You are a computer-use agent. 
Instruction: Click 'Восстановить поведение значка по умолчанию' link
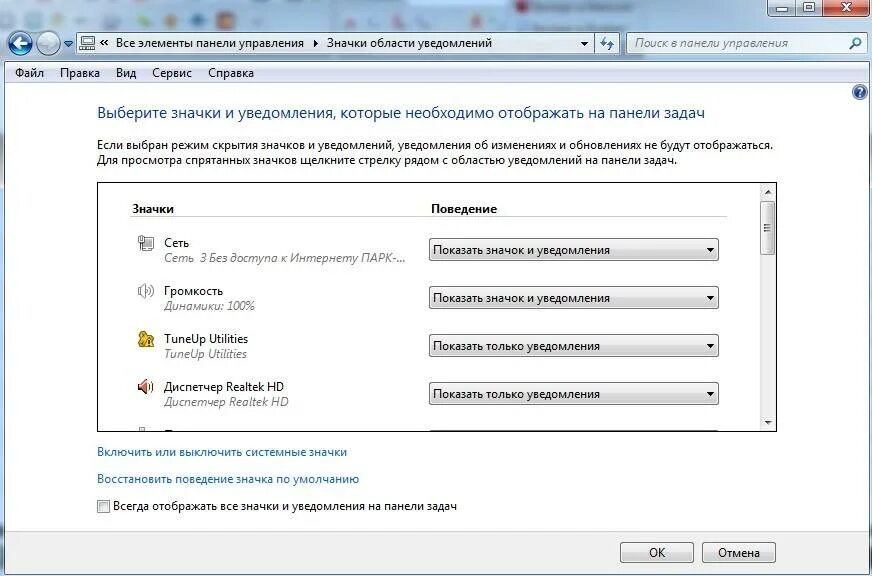(228, 479)
